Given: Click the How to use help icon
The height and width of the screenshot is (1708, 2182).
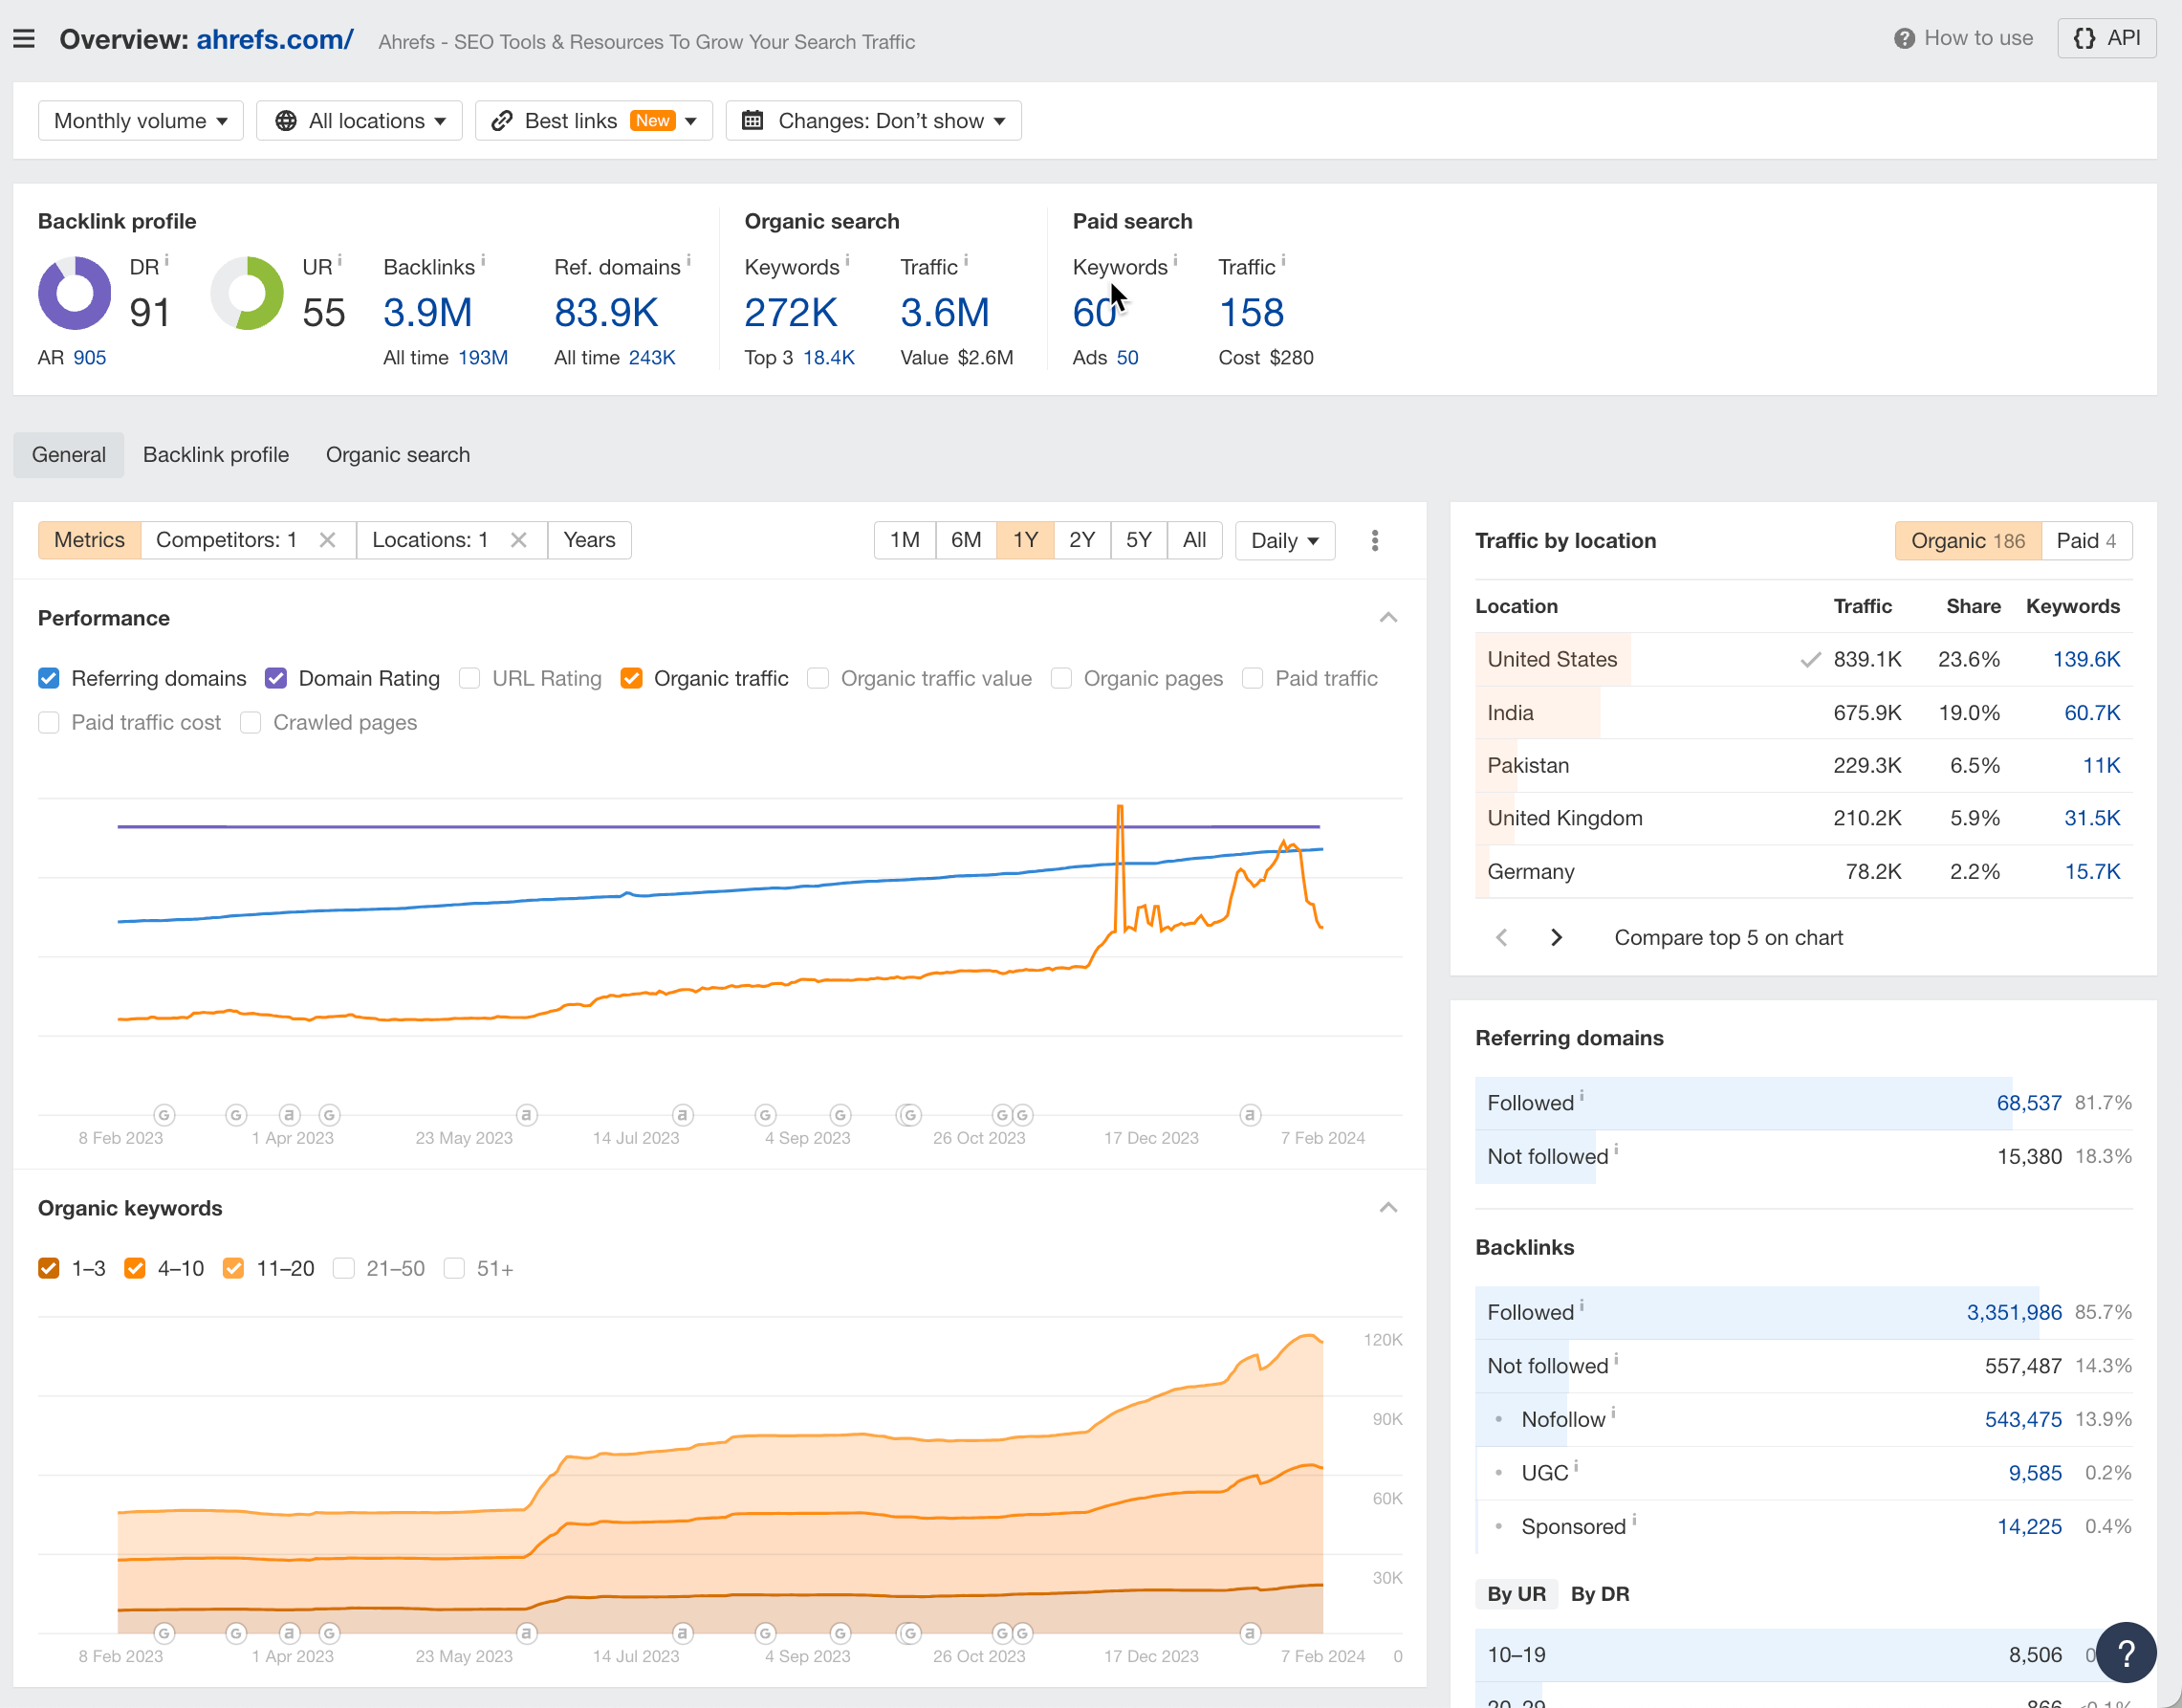Looking at the screenshot, I should pos(1904,38).
